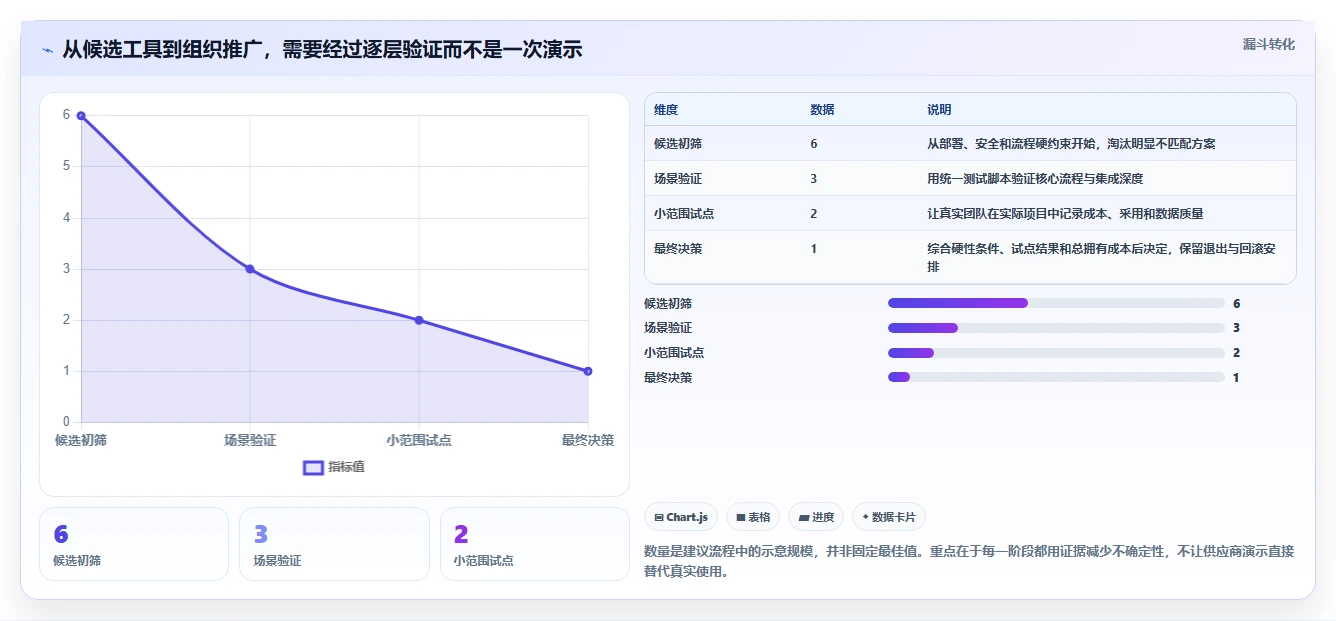The image size is (1336, 621).
Task: Click the description 用统一测试脚本验证核心流程与集成深度
Action: [x=1035, y=179]
